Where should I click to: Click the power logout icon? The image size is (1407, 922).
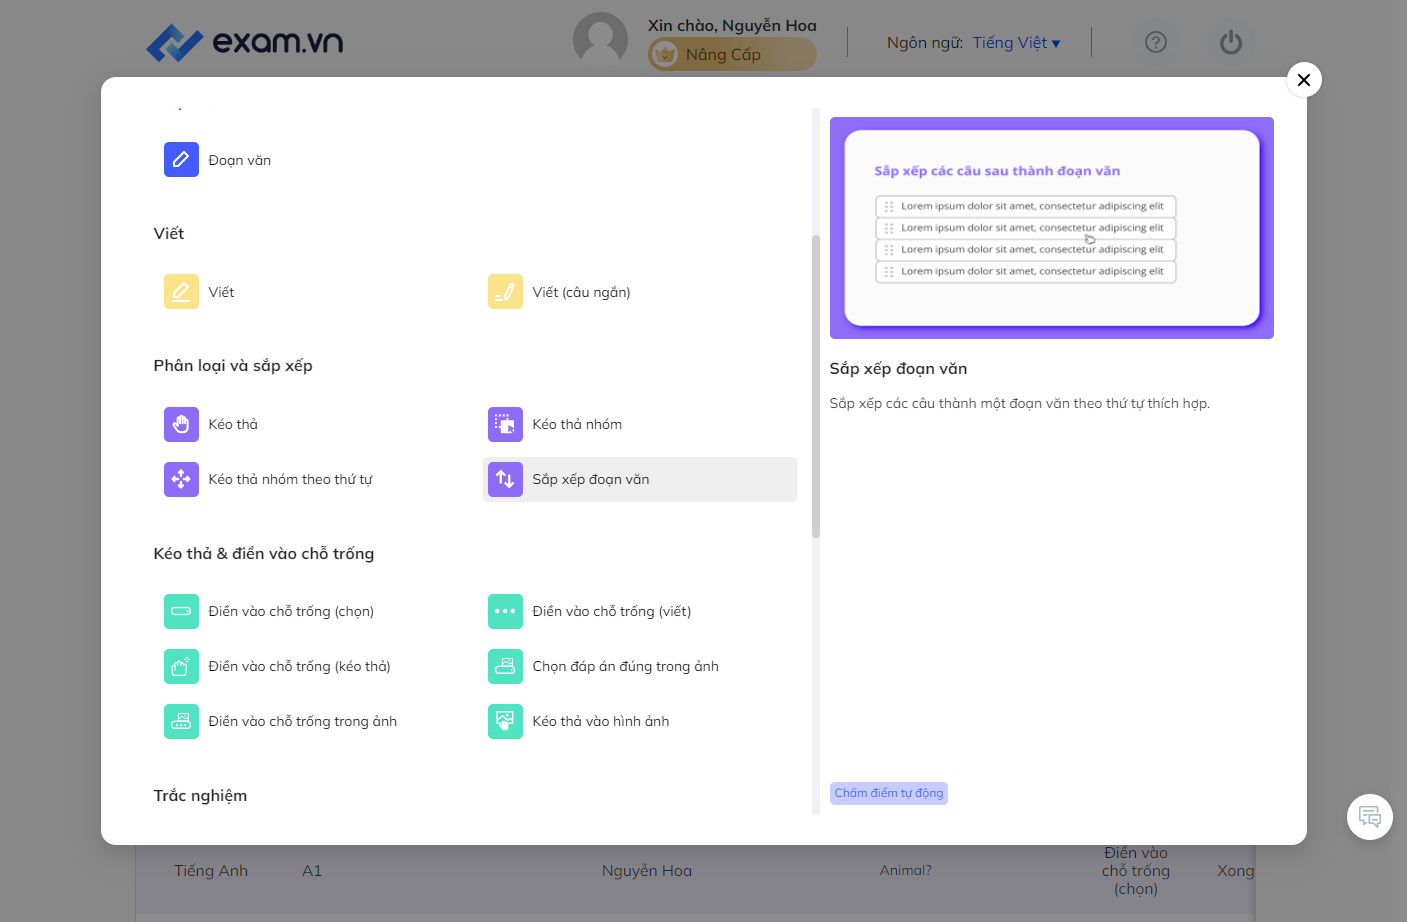point(1231,42)
